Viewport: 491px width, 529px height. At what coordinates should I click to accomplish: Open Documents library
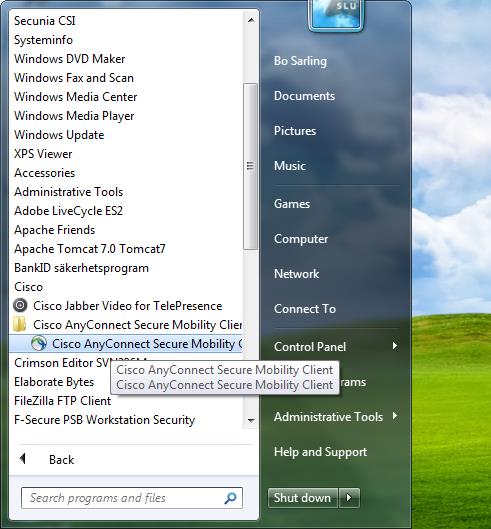304,96
